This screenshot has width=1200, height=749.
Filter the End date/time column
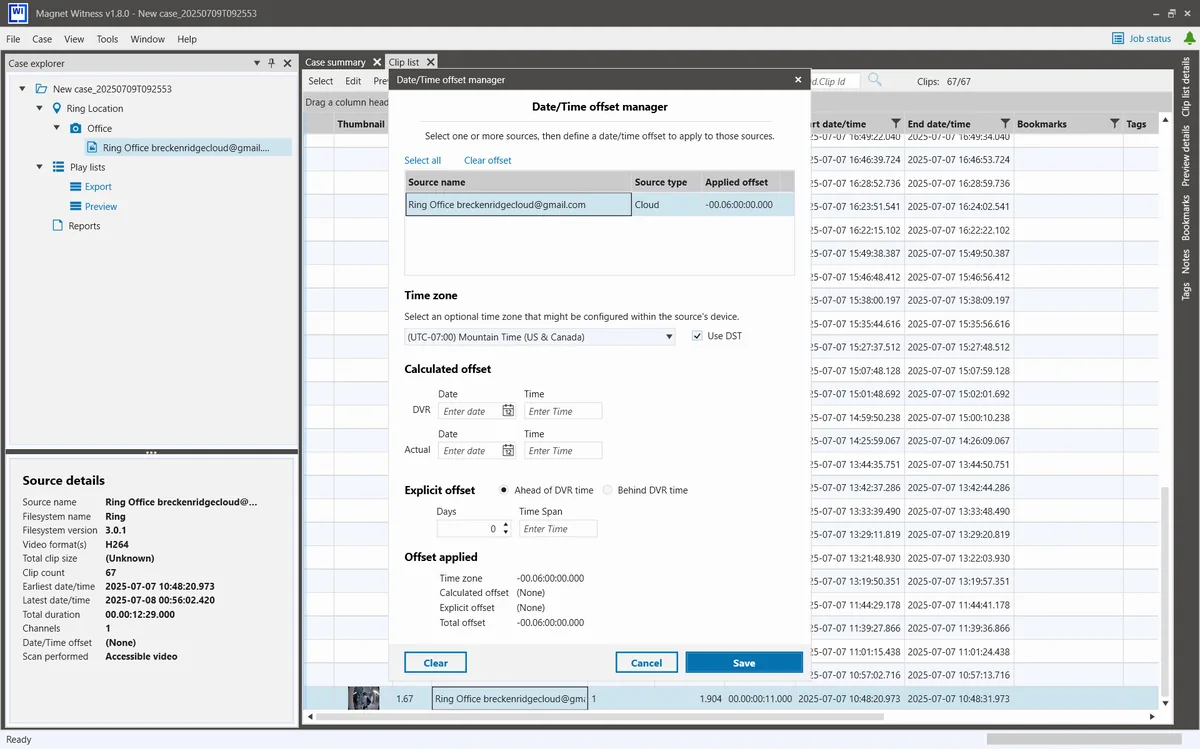pos(1005,124)
